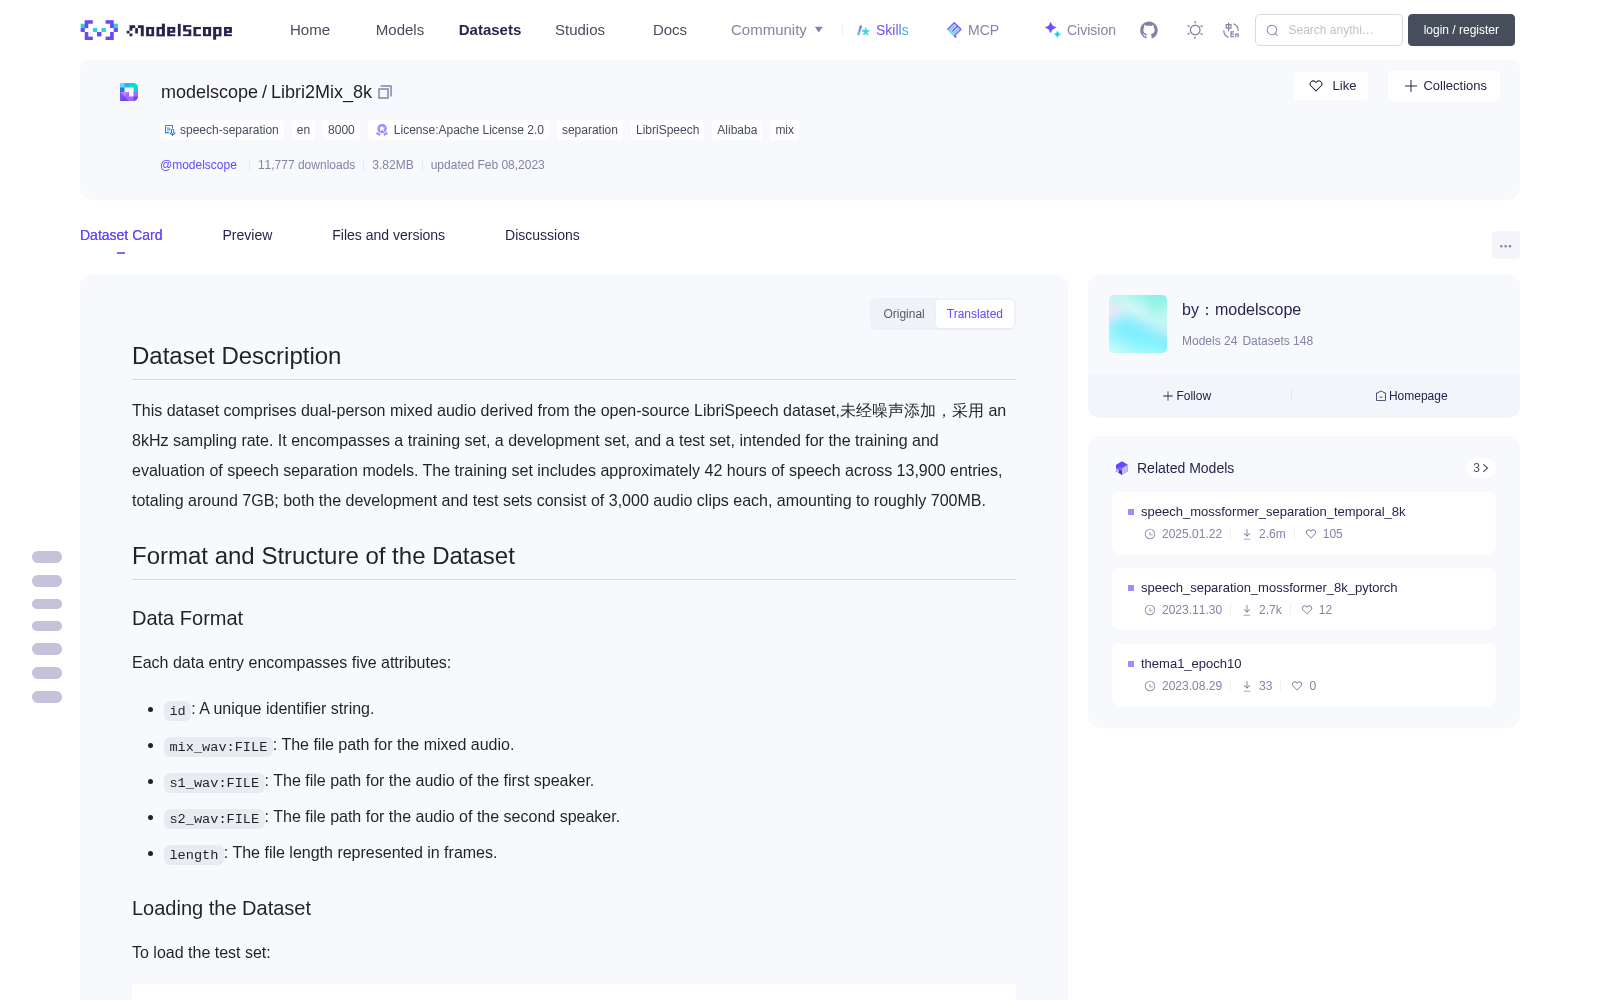Visit the modelscope Homepage
This screenshot has width=1600, height=1000.
pyautogui.click(x=1411, y=396)
